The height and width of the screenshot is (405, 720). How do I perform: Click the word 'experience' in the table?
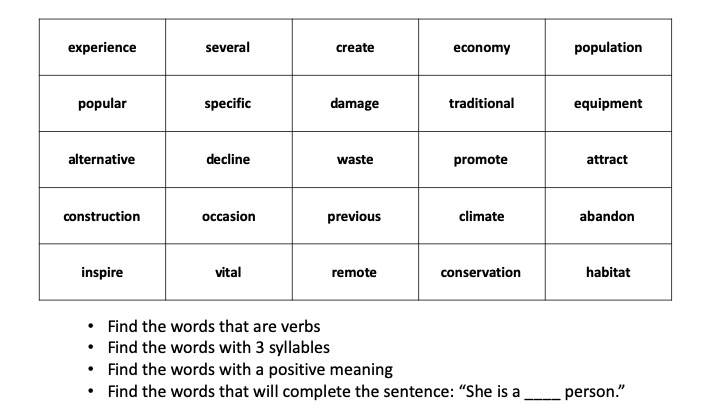point(102,48)
